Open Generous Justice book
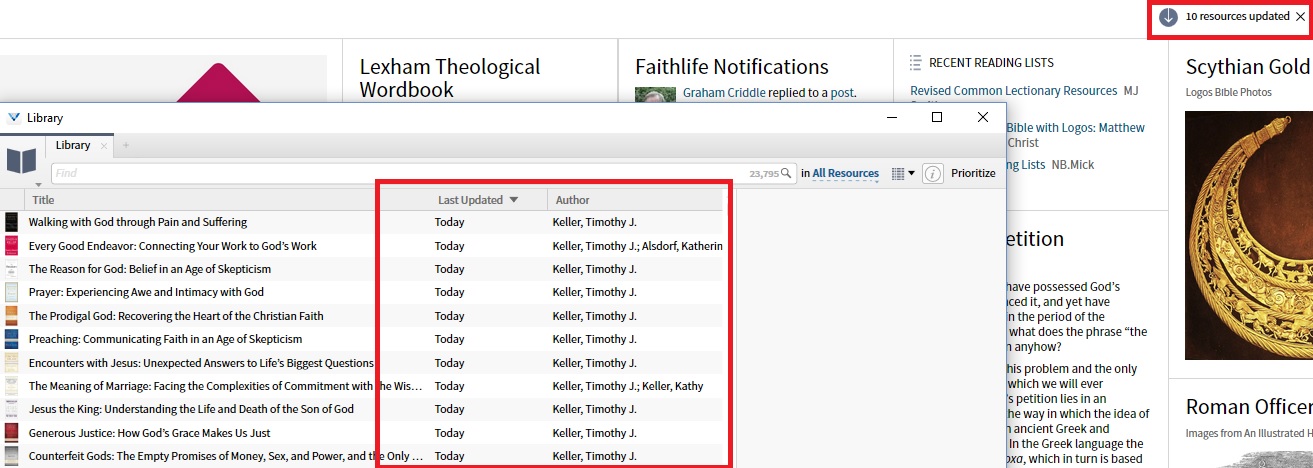The image size is (1313, 468). (149, 433)
